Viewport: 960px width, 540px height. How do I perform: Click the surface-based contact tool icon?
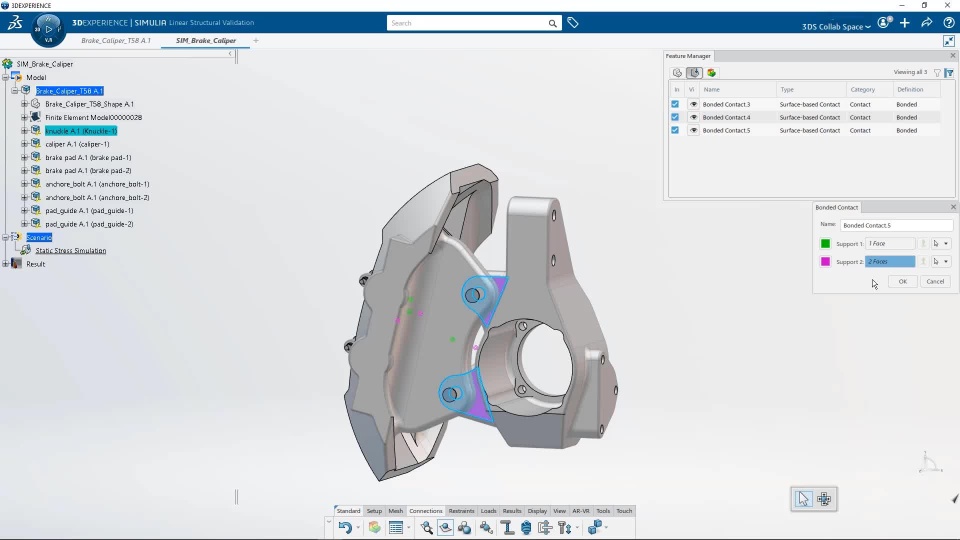pyautogui.click(x=446, y=527)
